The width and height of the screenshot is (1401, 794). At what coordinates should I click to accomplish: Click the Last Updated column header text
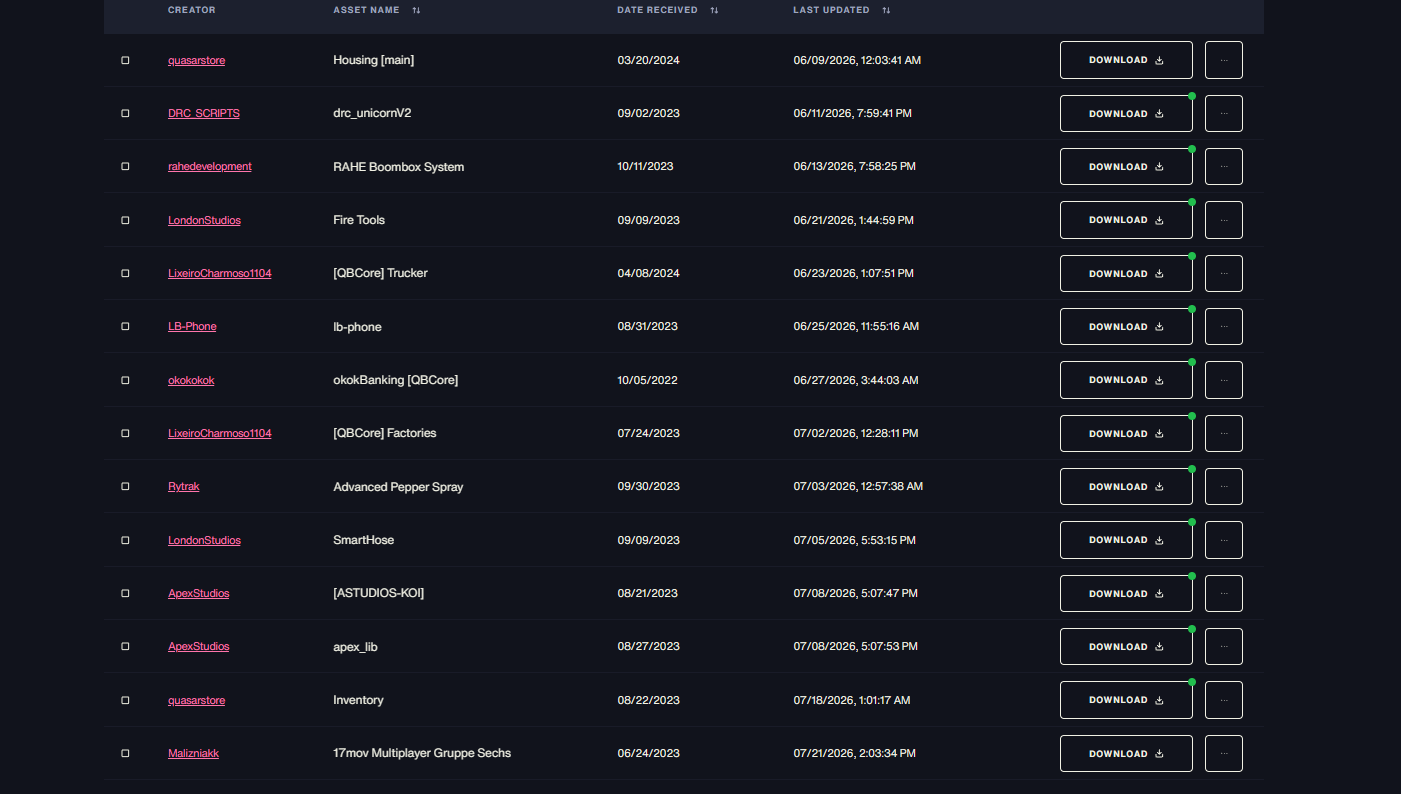pos(831,10)
